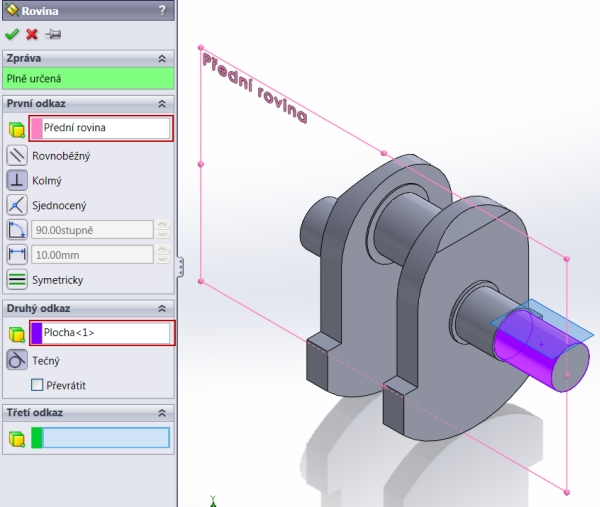Check the Převrátit flip checkbox
Viewport: 600px width, 507px height.
(x=37, y=385)
